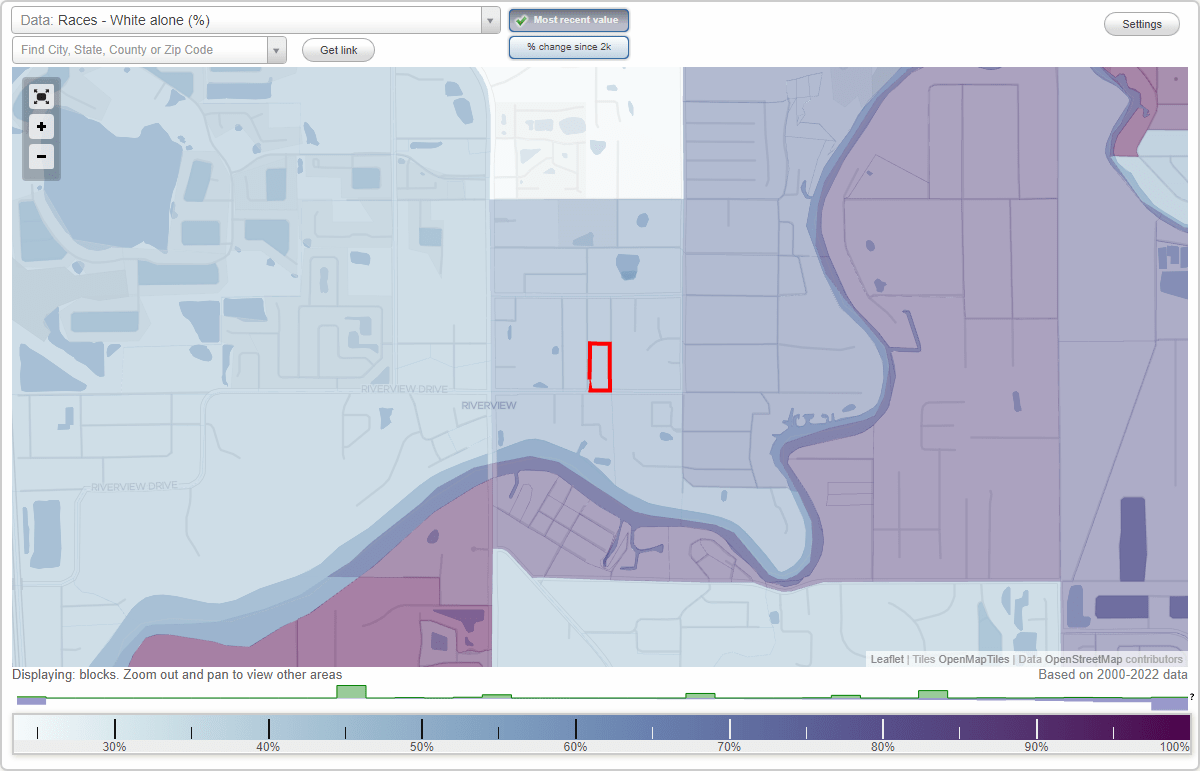Zoom out with the minus button
This screenshot has width=1200, height=771.
(x=41, y=156)
